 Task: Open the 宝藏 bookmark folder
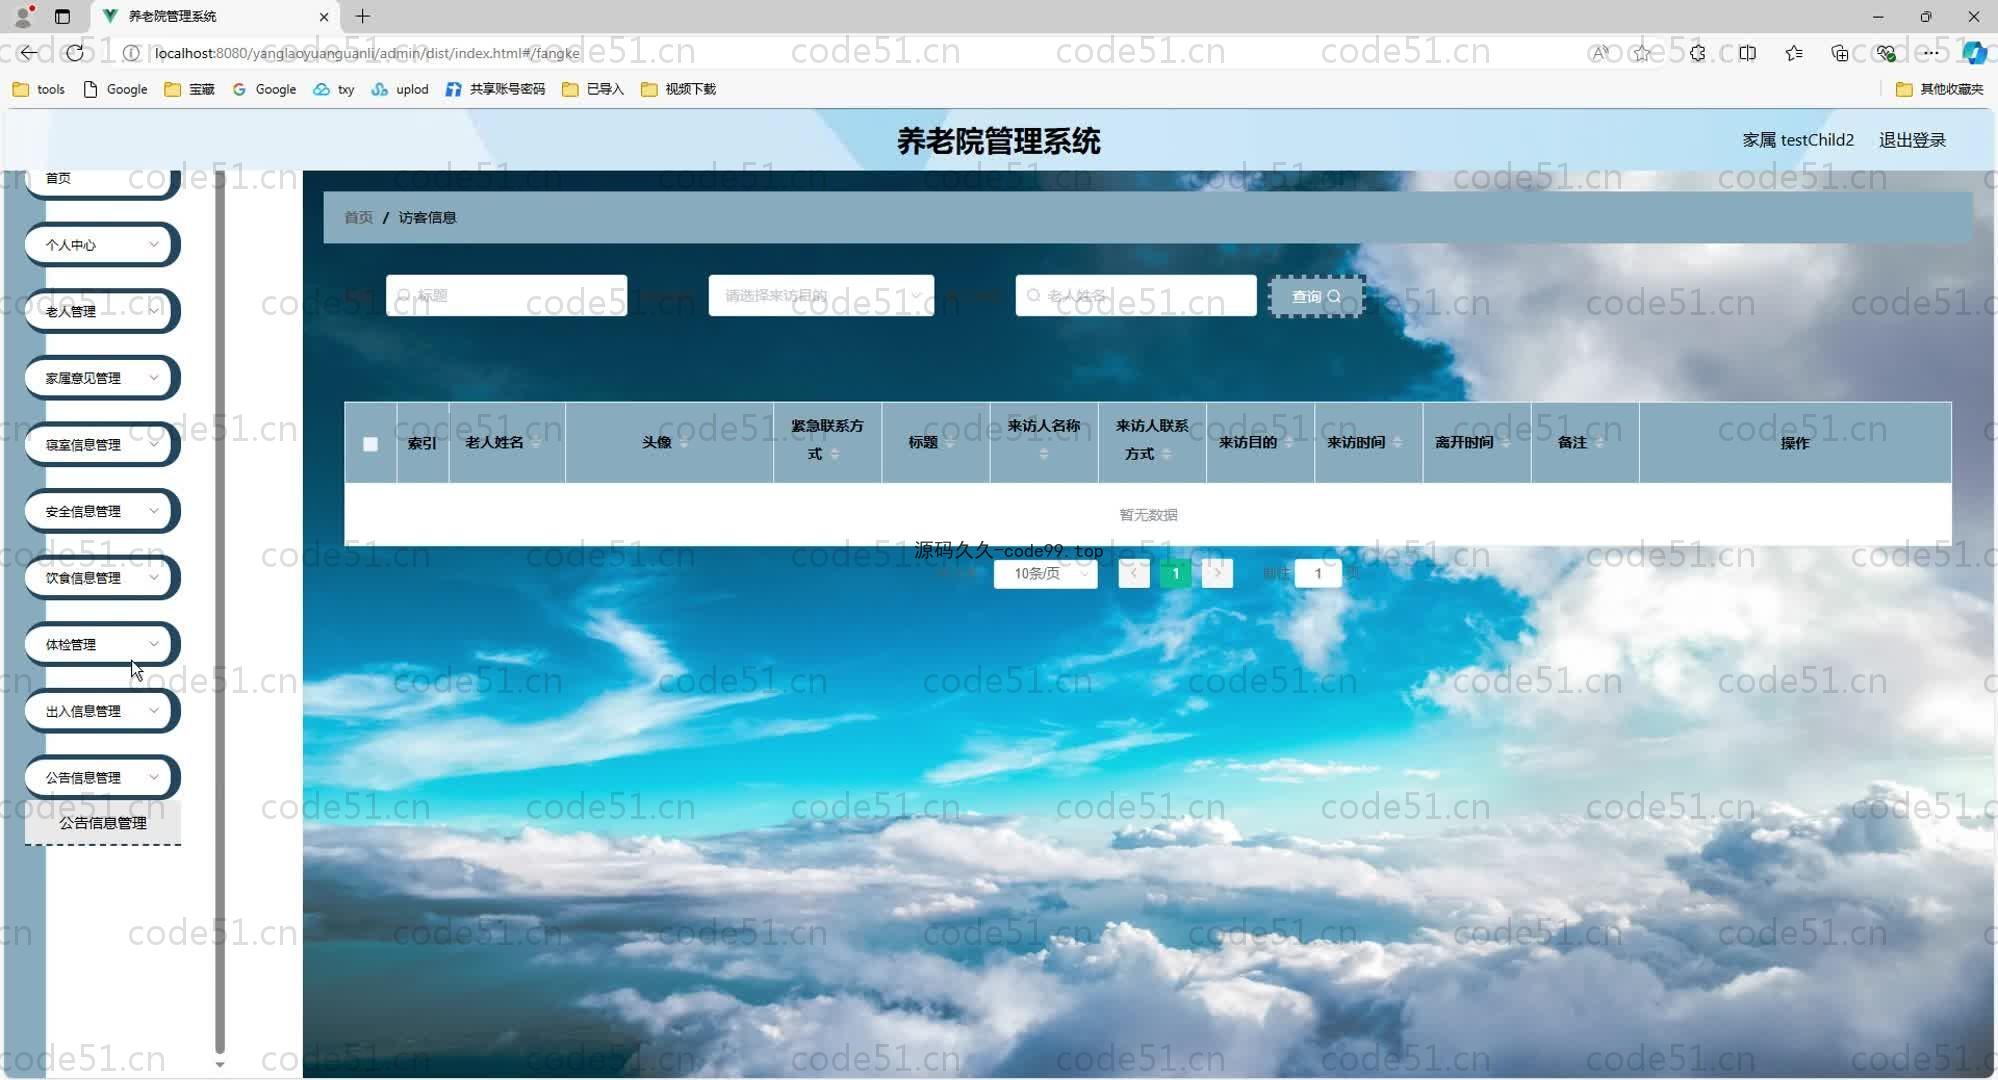point(189,89)
